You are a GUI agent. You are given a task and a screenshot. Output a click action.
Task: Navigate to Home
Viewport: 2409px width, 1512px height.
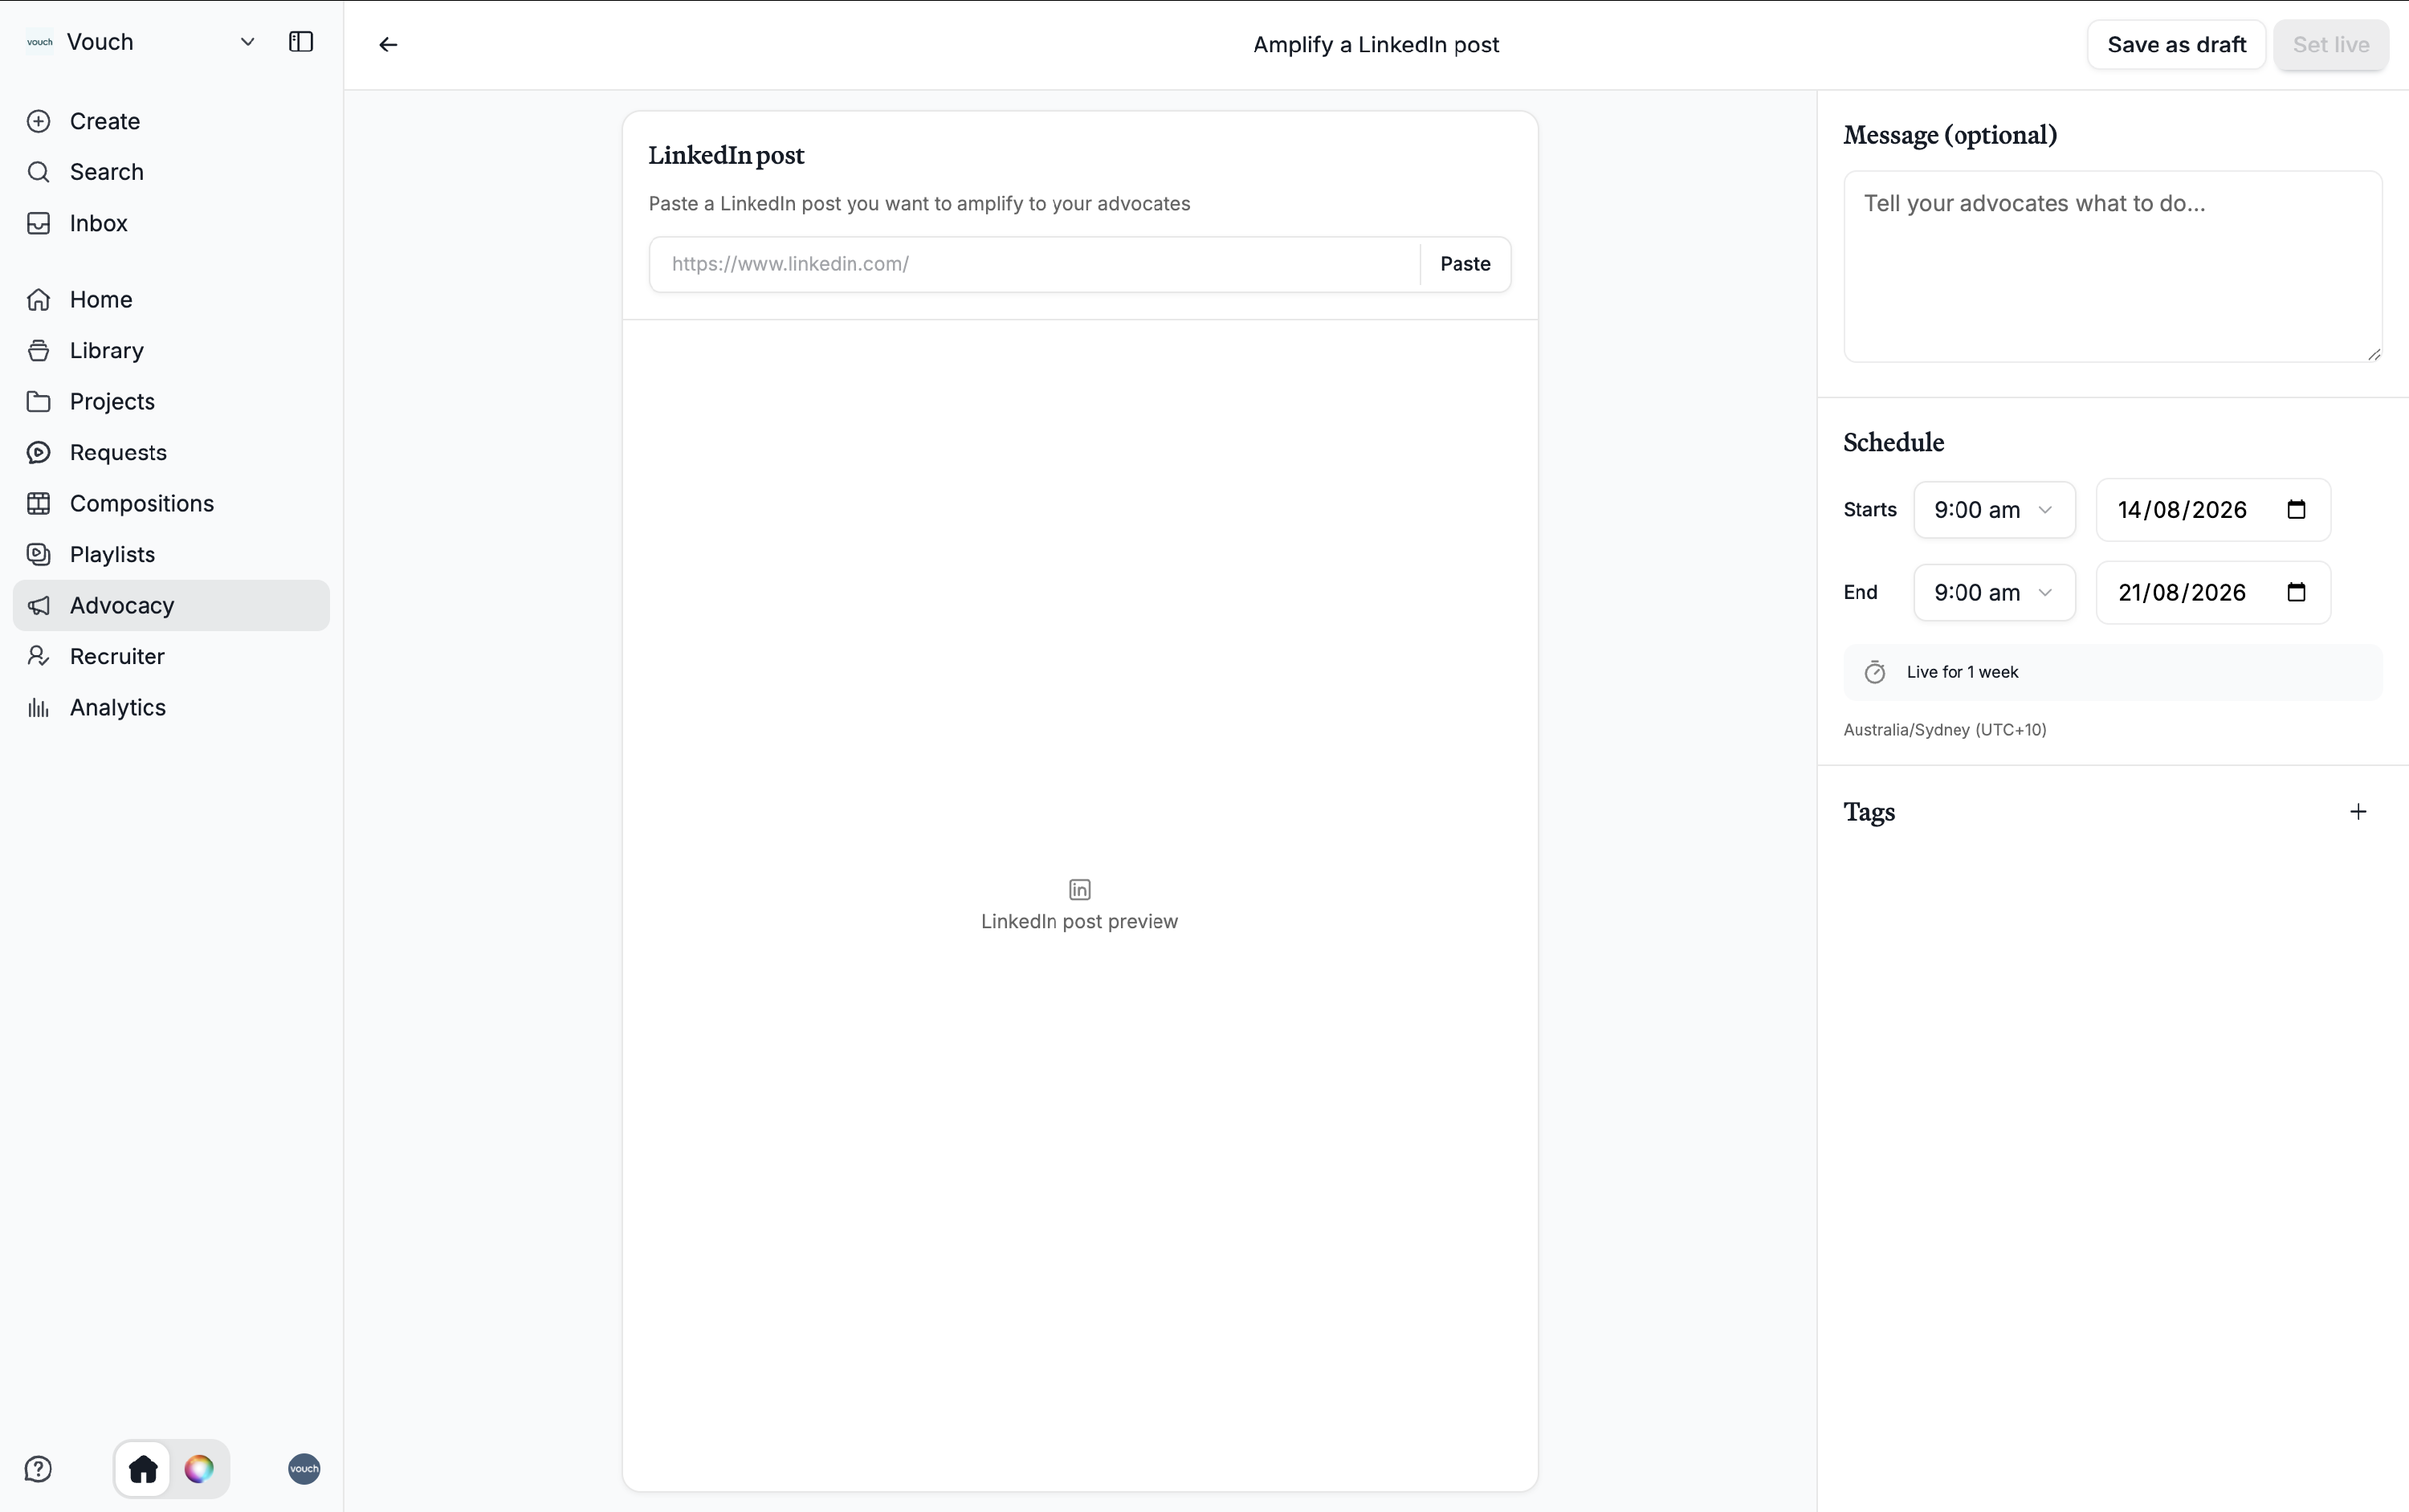(171, 299)
